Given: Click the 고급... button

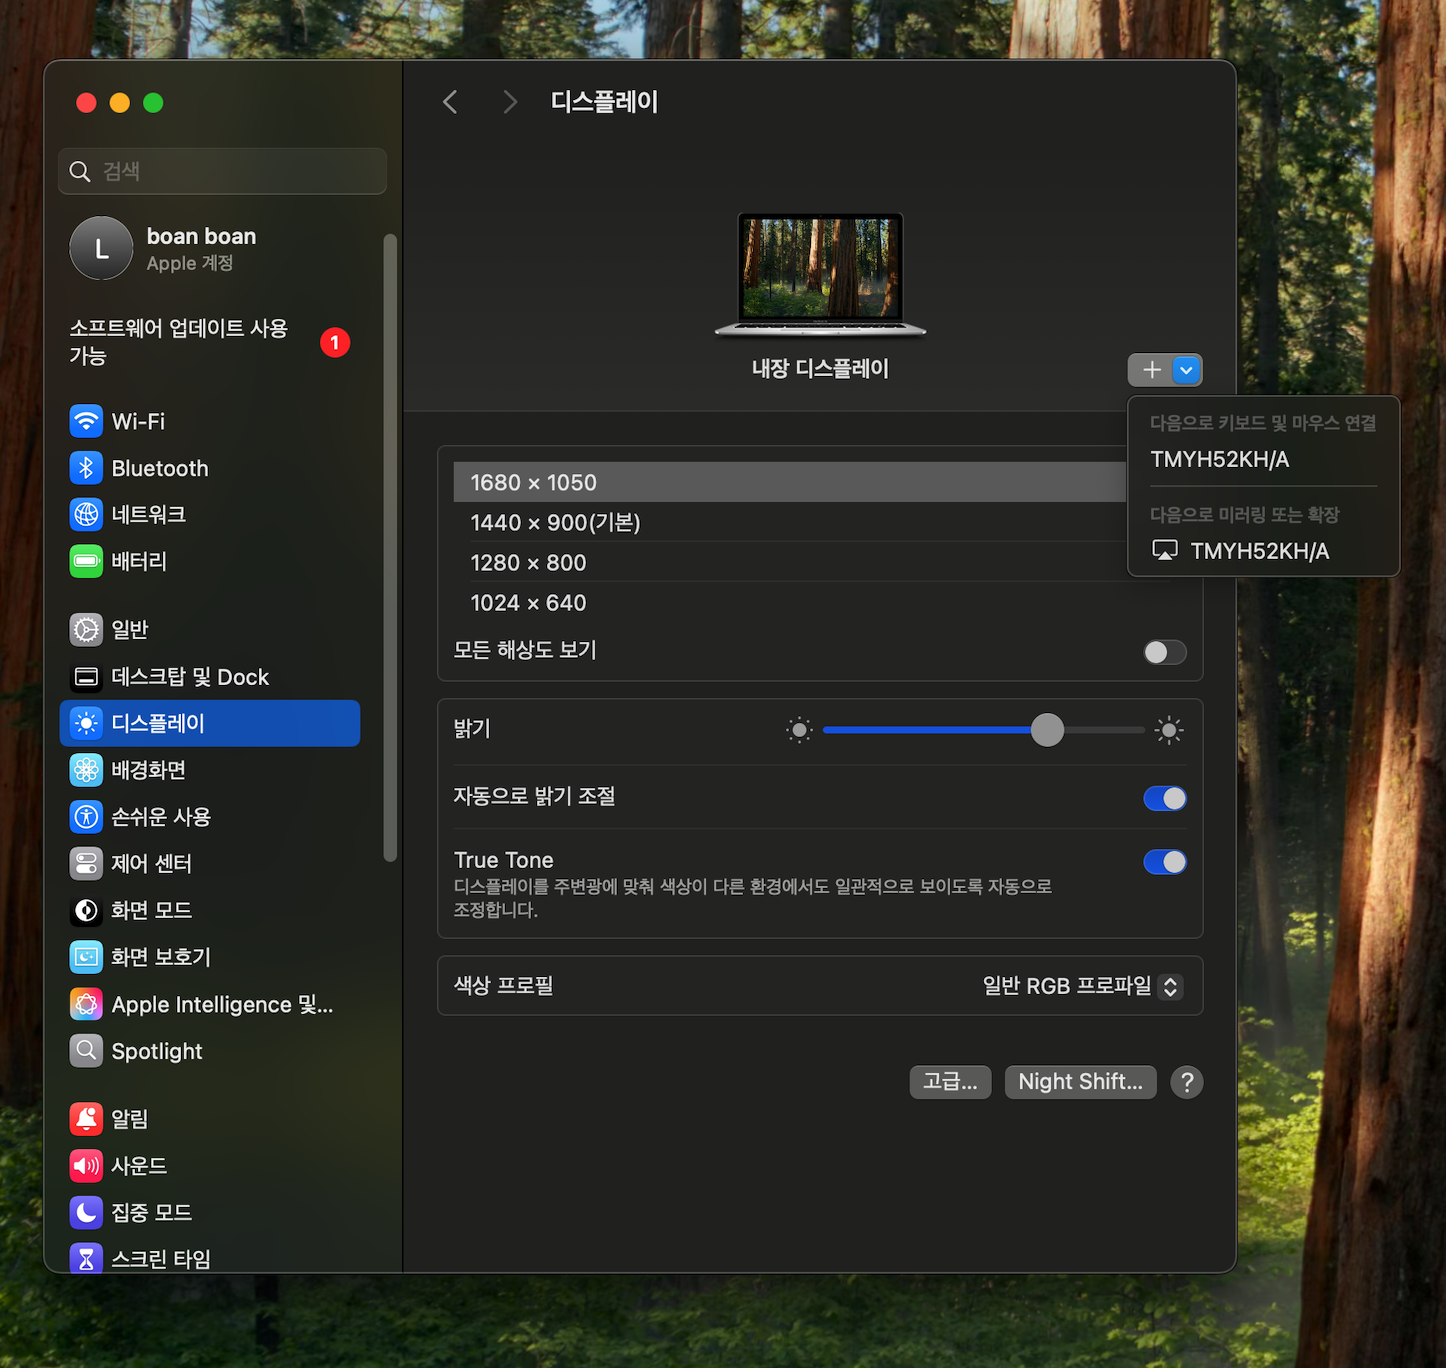Looking at the screenshot, I should pyautogui.click(x=950, y=1082).
